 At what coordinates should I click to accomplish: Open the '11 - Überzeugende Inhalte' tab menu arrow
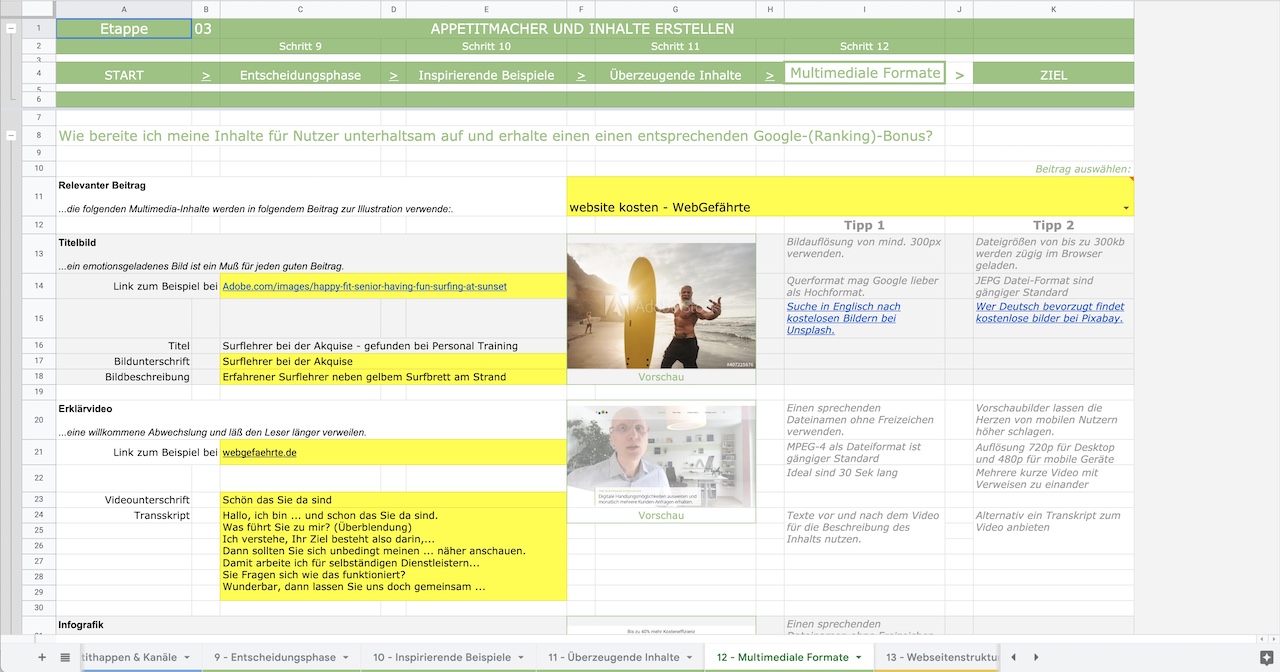tap(690, 657)
